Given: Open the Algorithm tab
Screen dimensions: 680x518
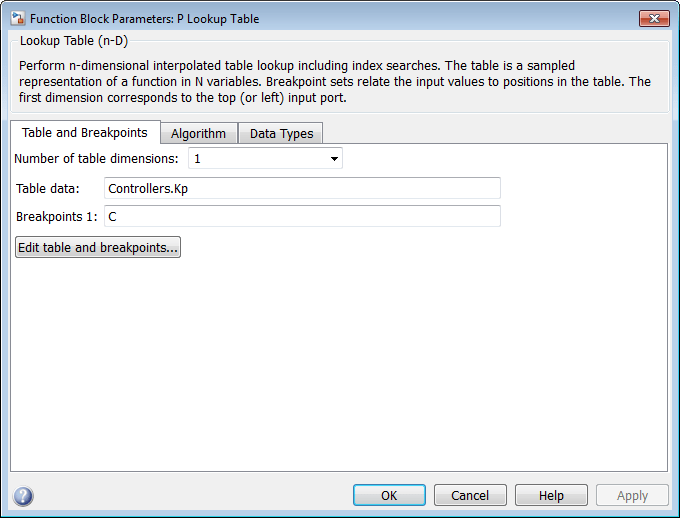Looking at the screenshot, I should (x=198, y=134).
